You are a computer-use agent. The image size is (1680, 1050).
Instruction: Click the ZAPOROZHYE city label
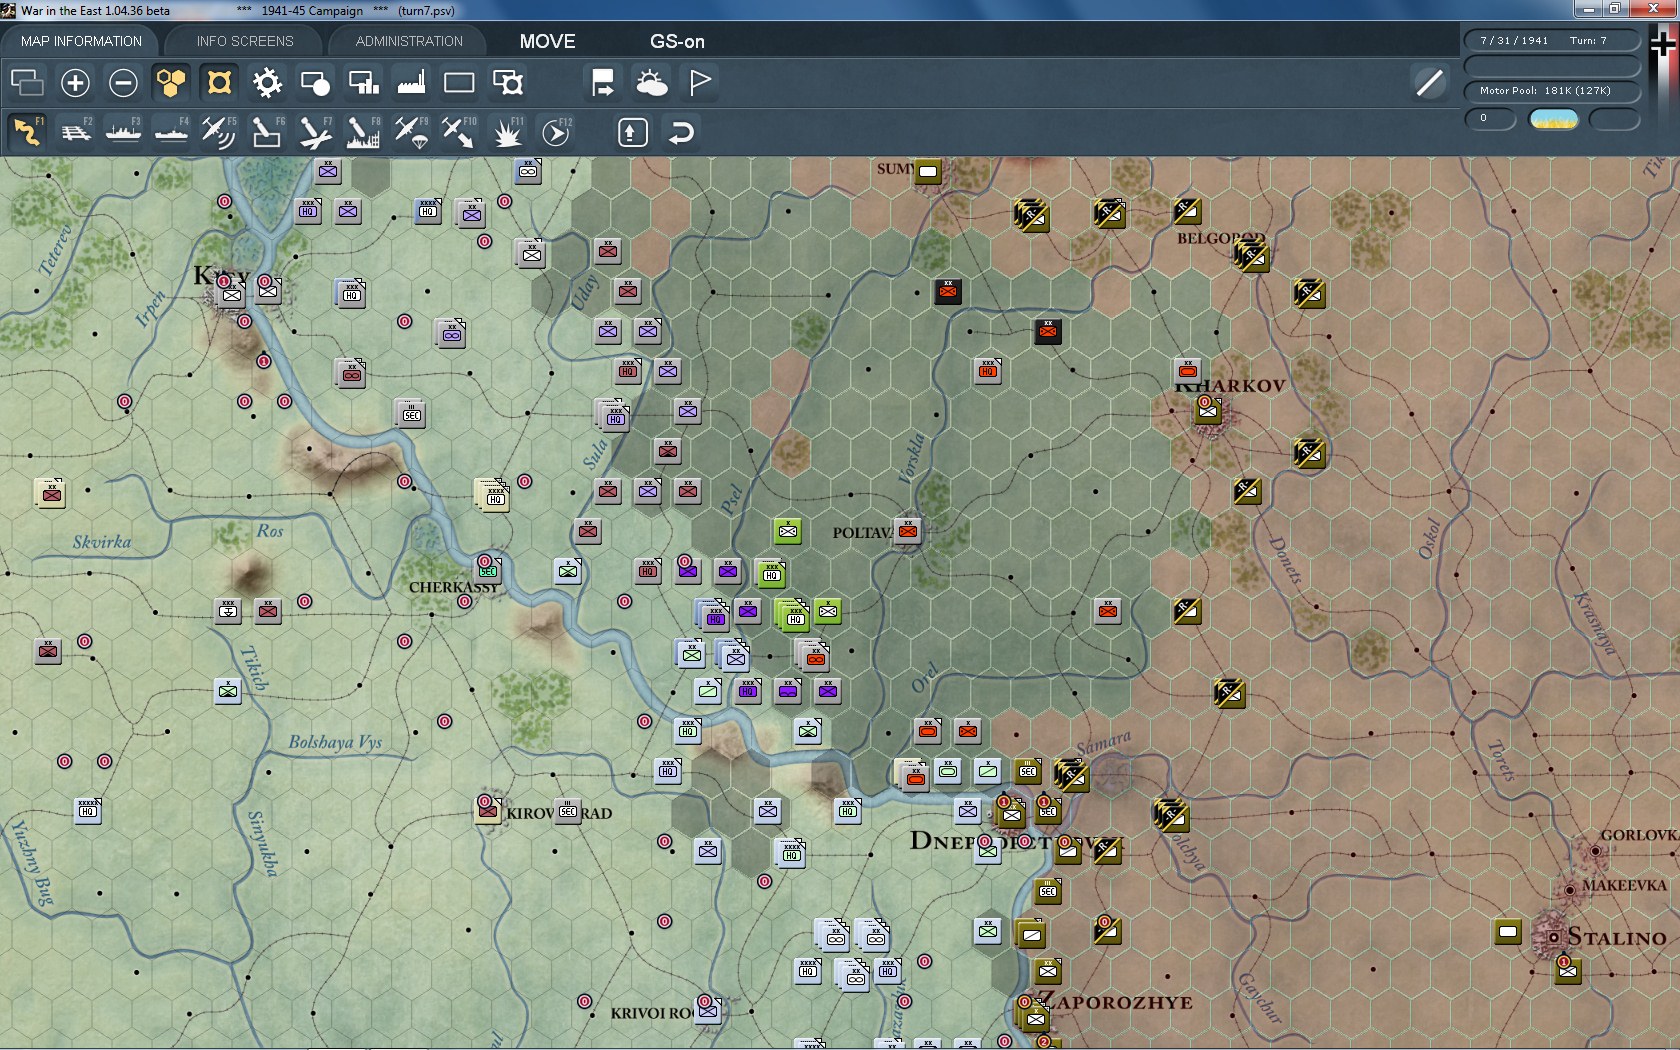click(x=1118, y=1002)
